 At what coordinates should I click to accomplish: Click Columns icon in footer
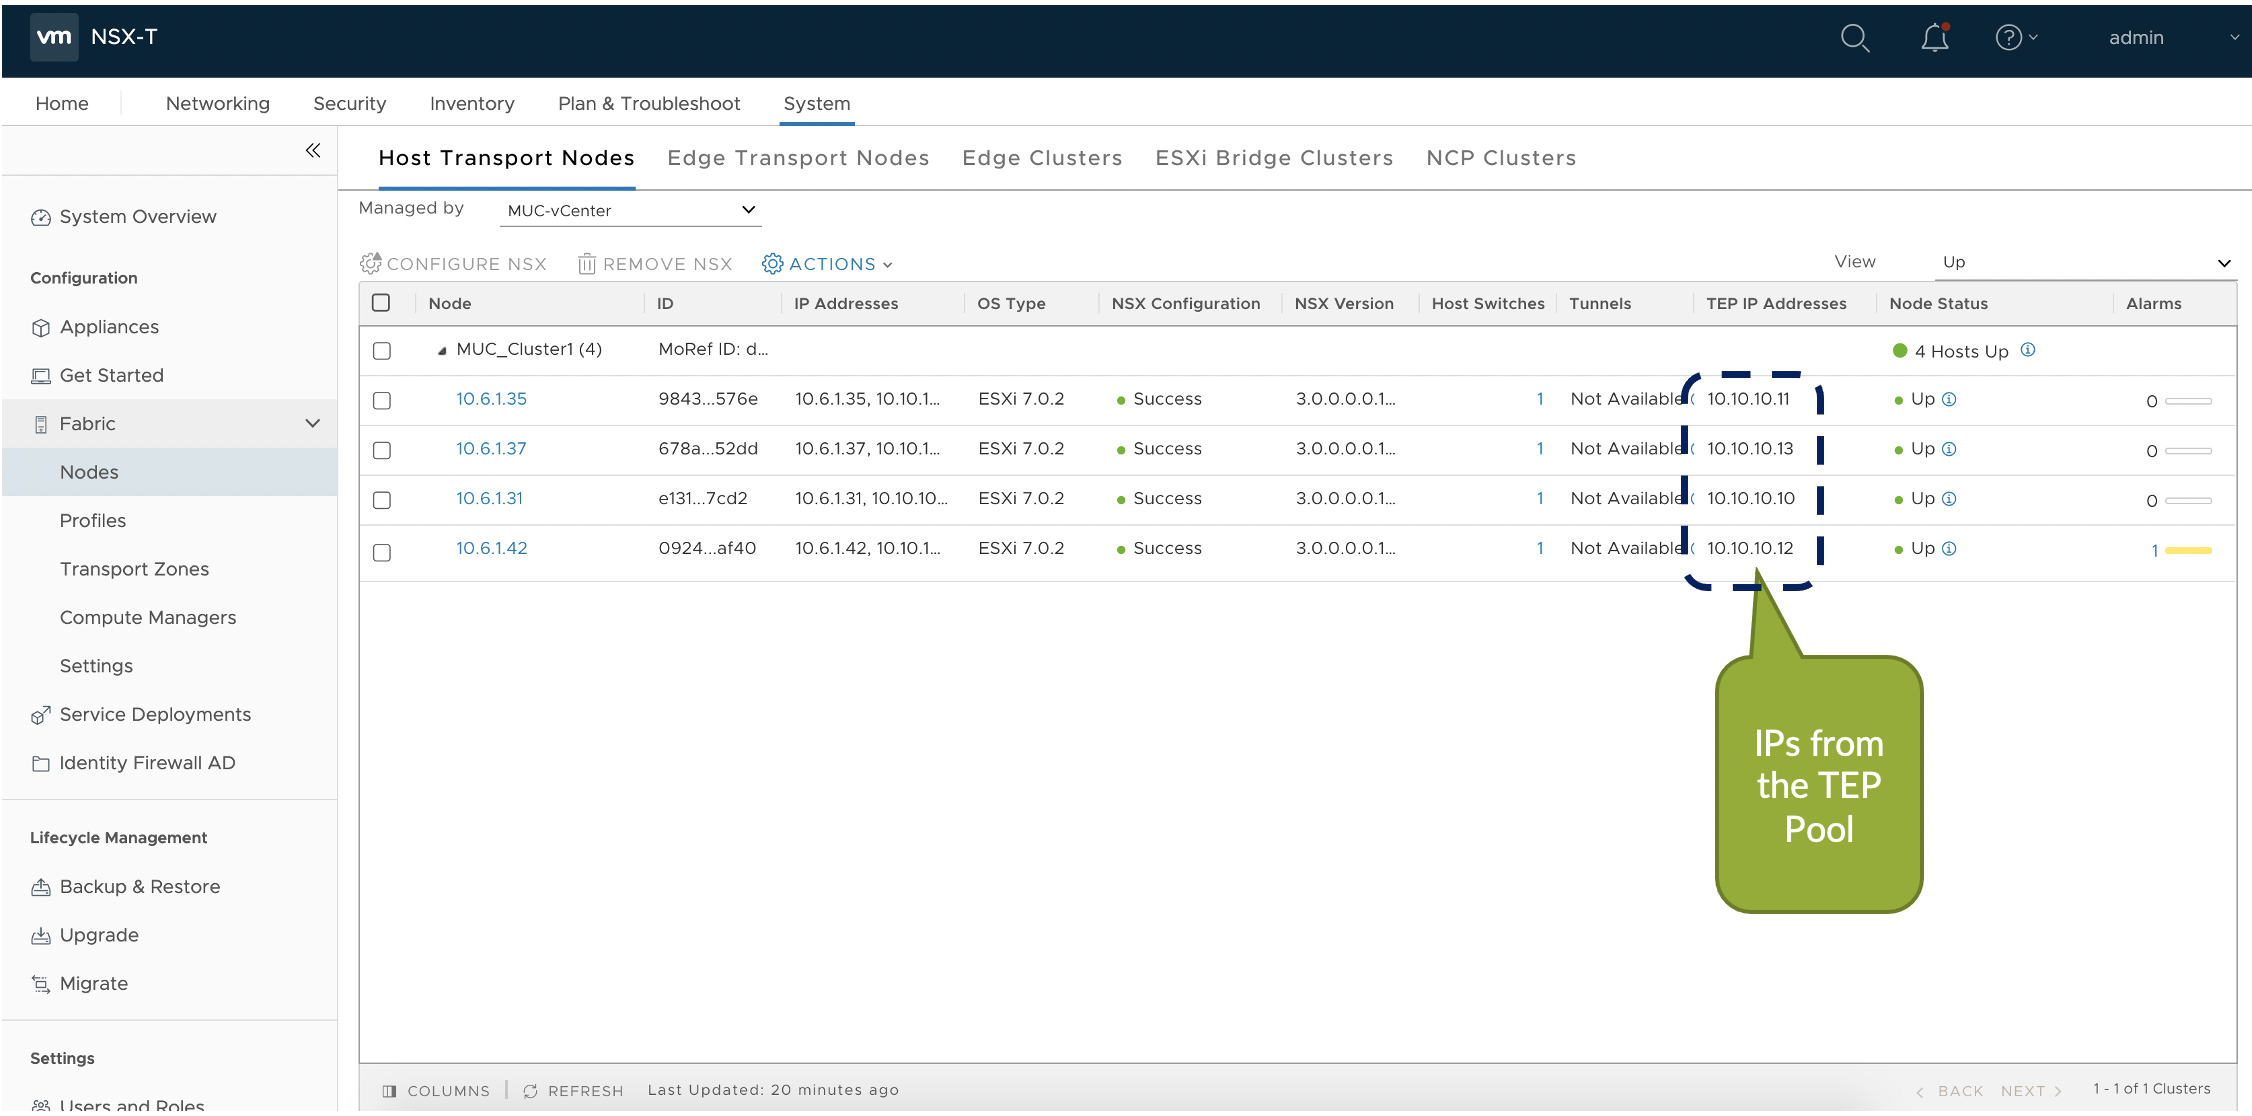pos(390,1091)
